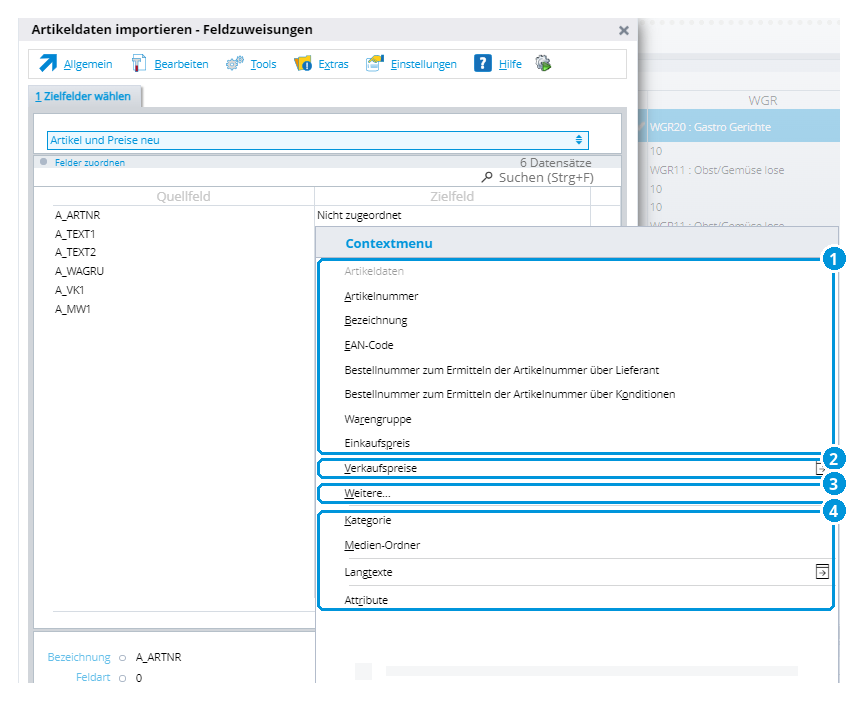Open the Hilfe menu

tap(510, 64)
